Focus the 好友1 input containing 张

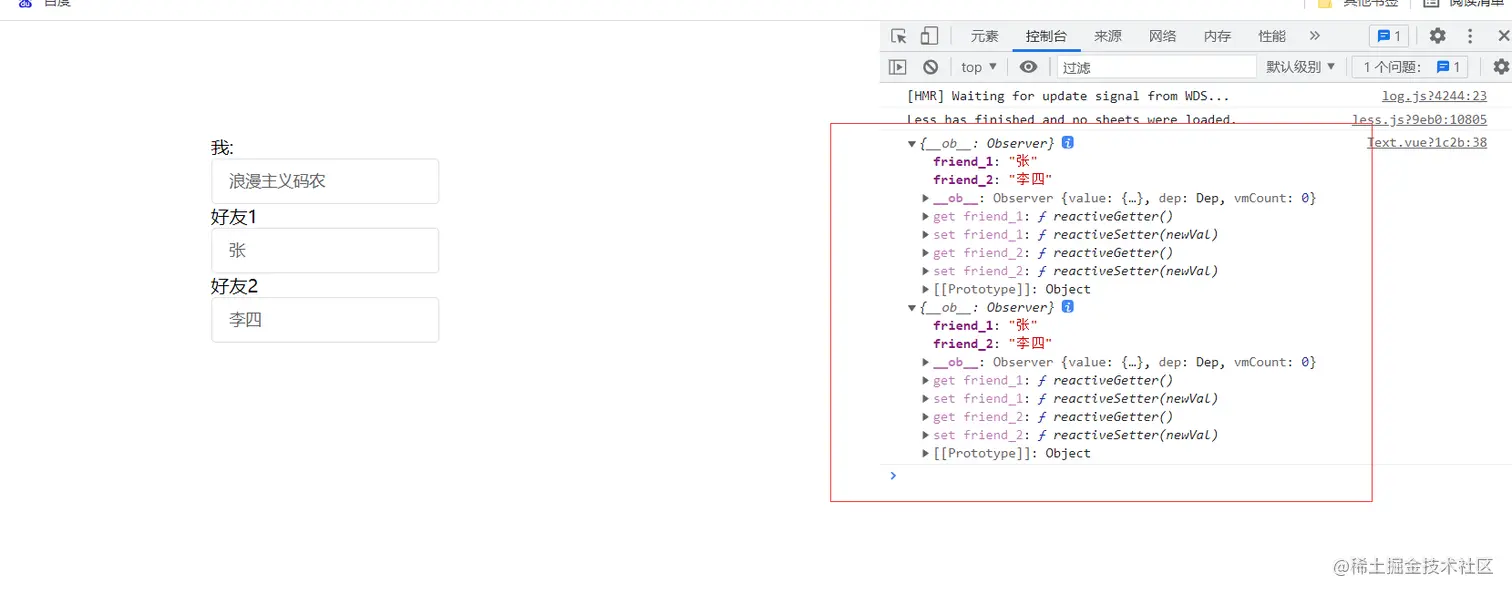click(x=325, y=250)
